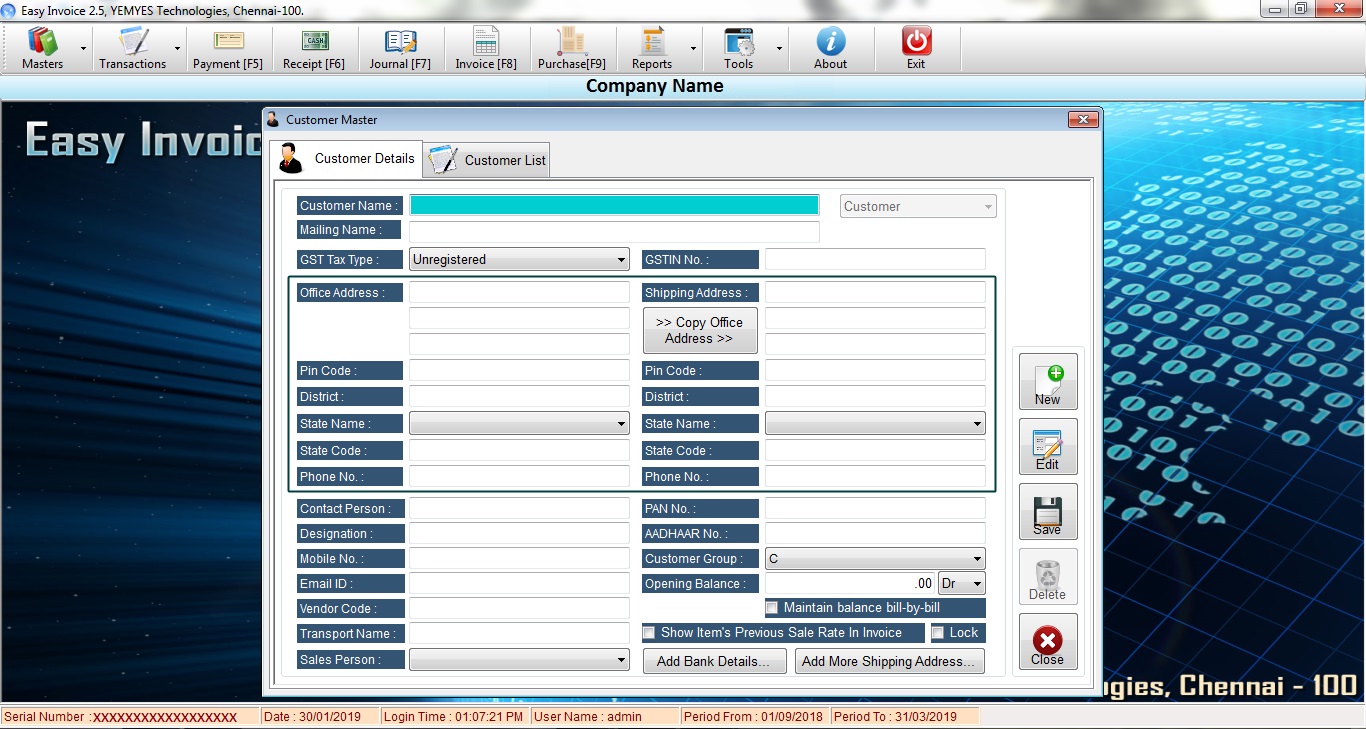
Task: Click the Save floppy disk button
Action: point(1047,512)
